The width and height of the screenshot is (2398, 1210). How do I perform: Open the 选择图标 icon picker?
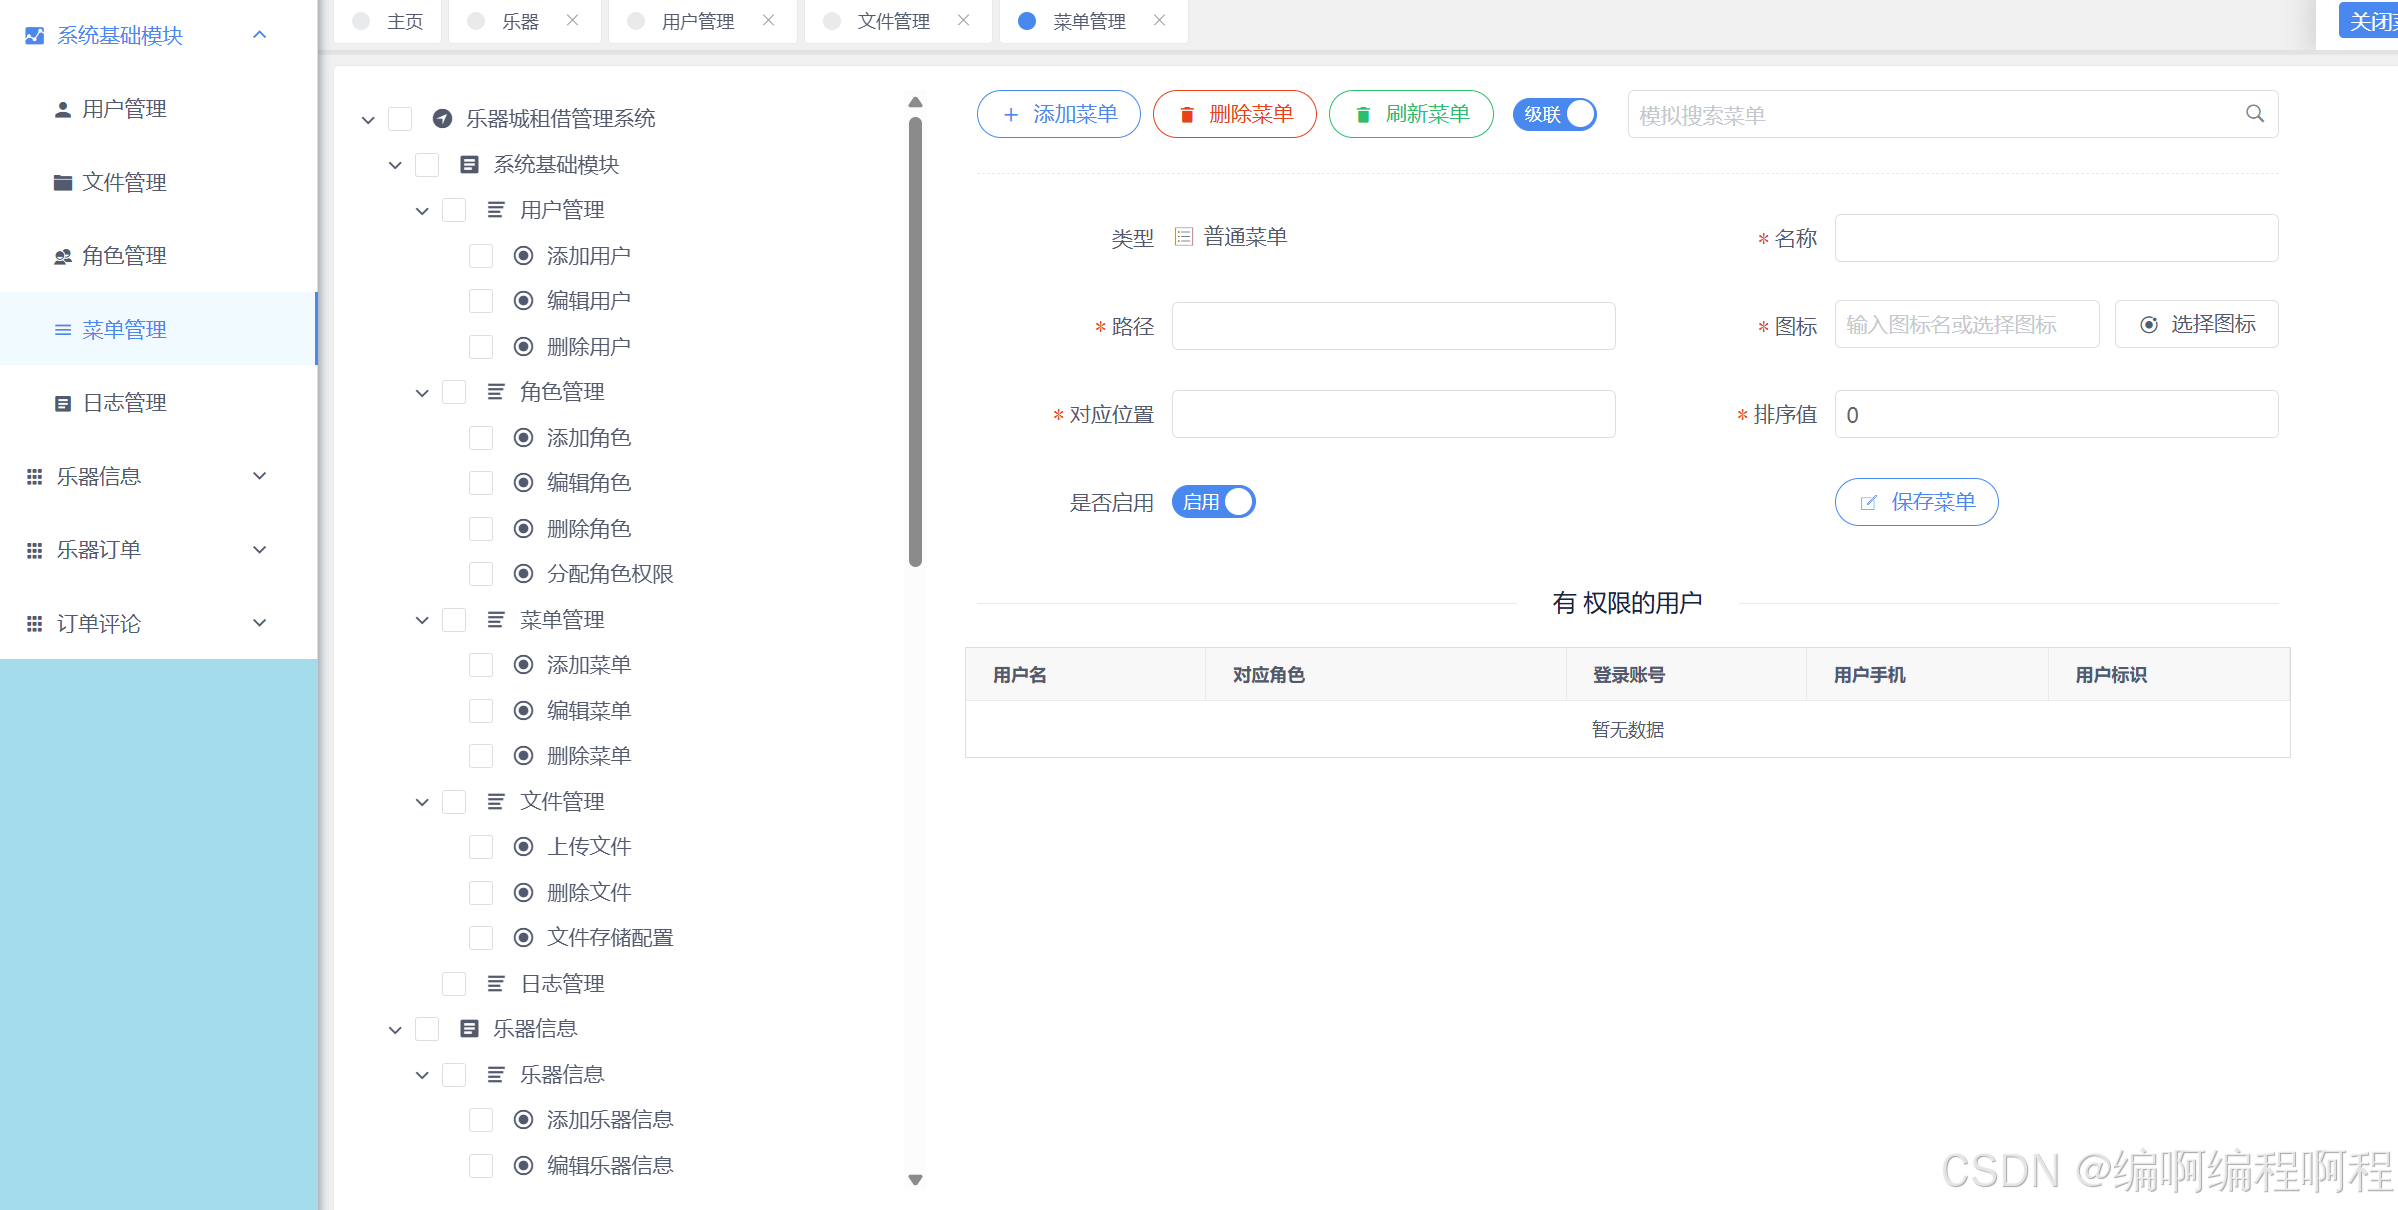(2196, 324)
